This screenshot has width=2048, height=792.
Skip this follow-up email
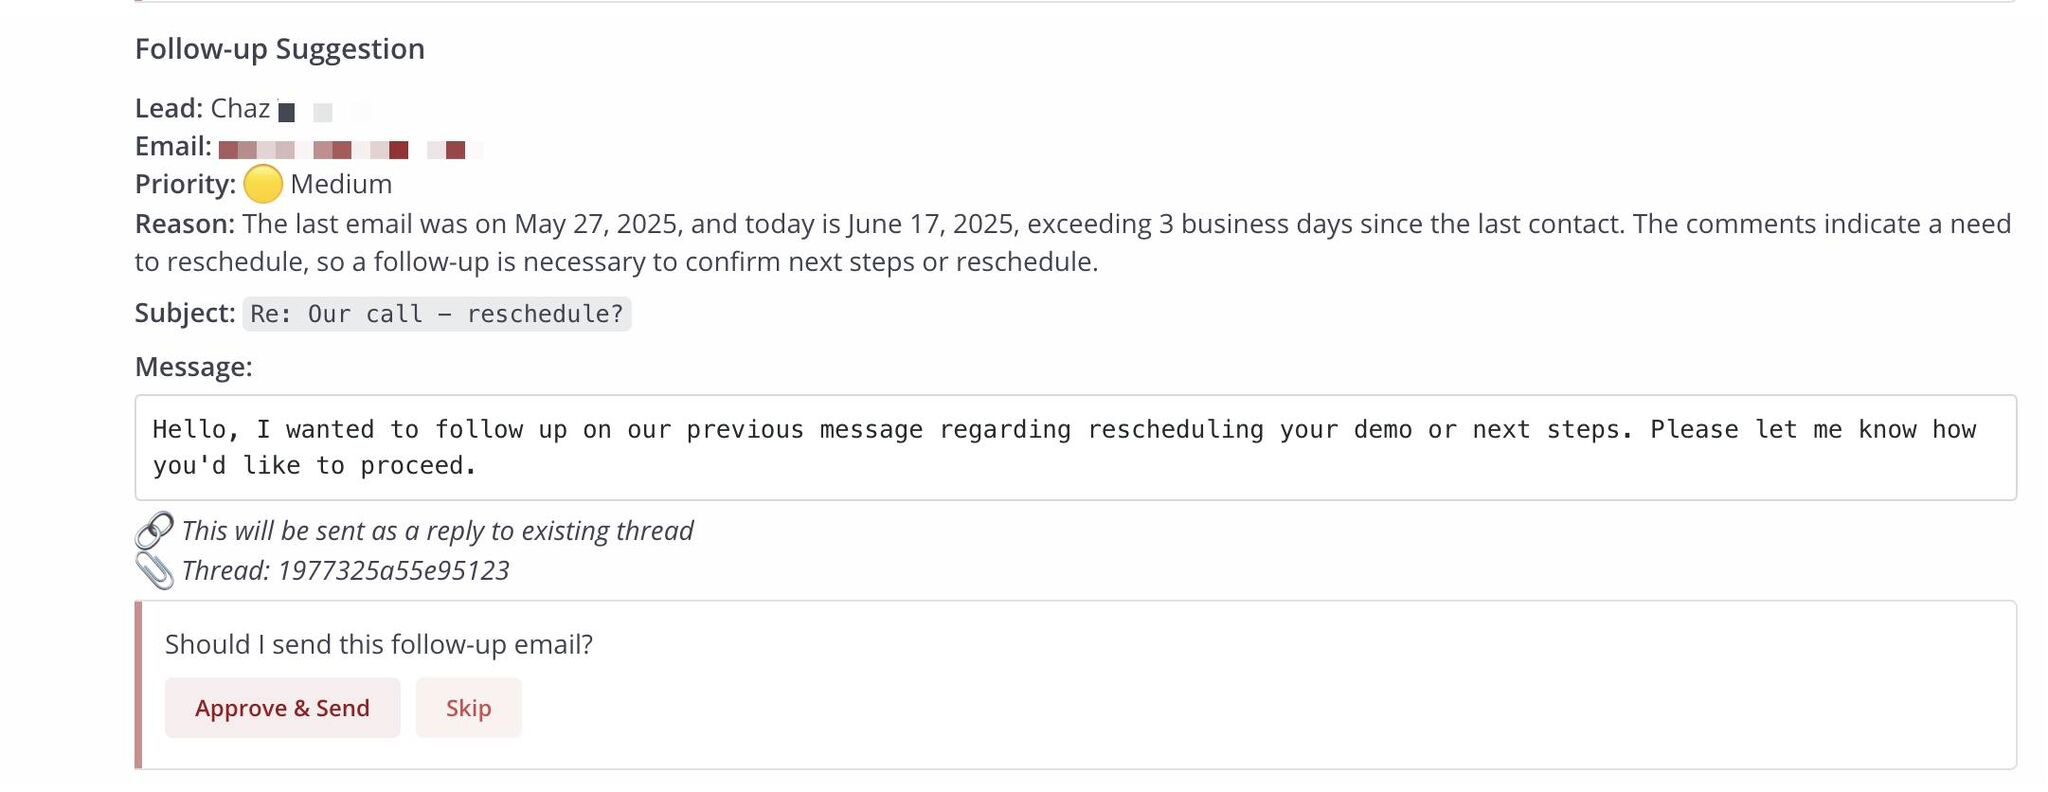coord(468,708)
